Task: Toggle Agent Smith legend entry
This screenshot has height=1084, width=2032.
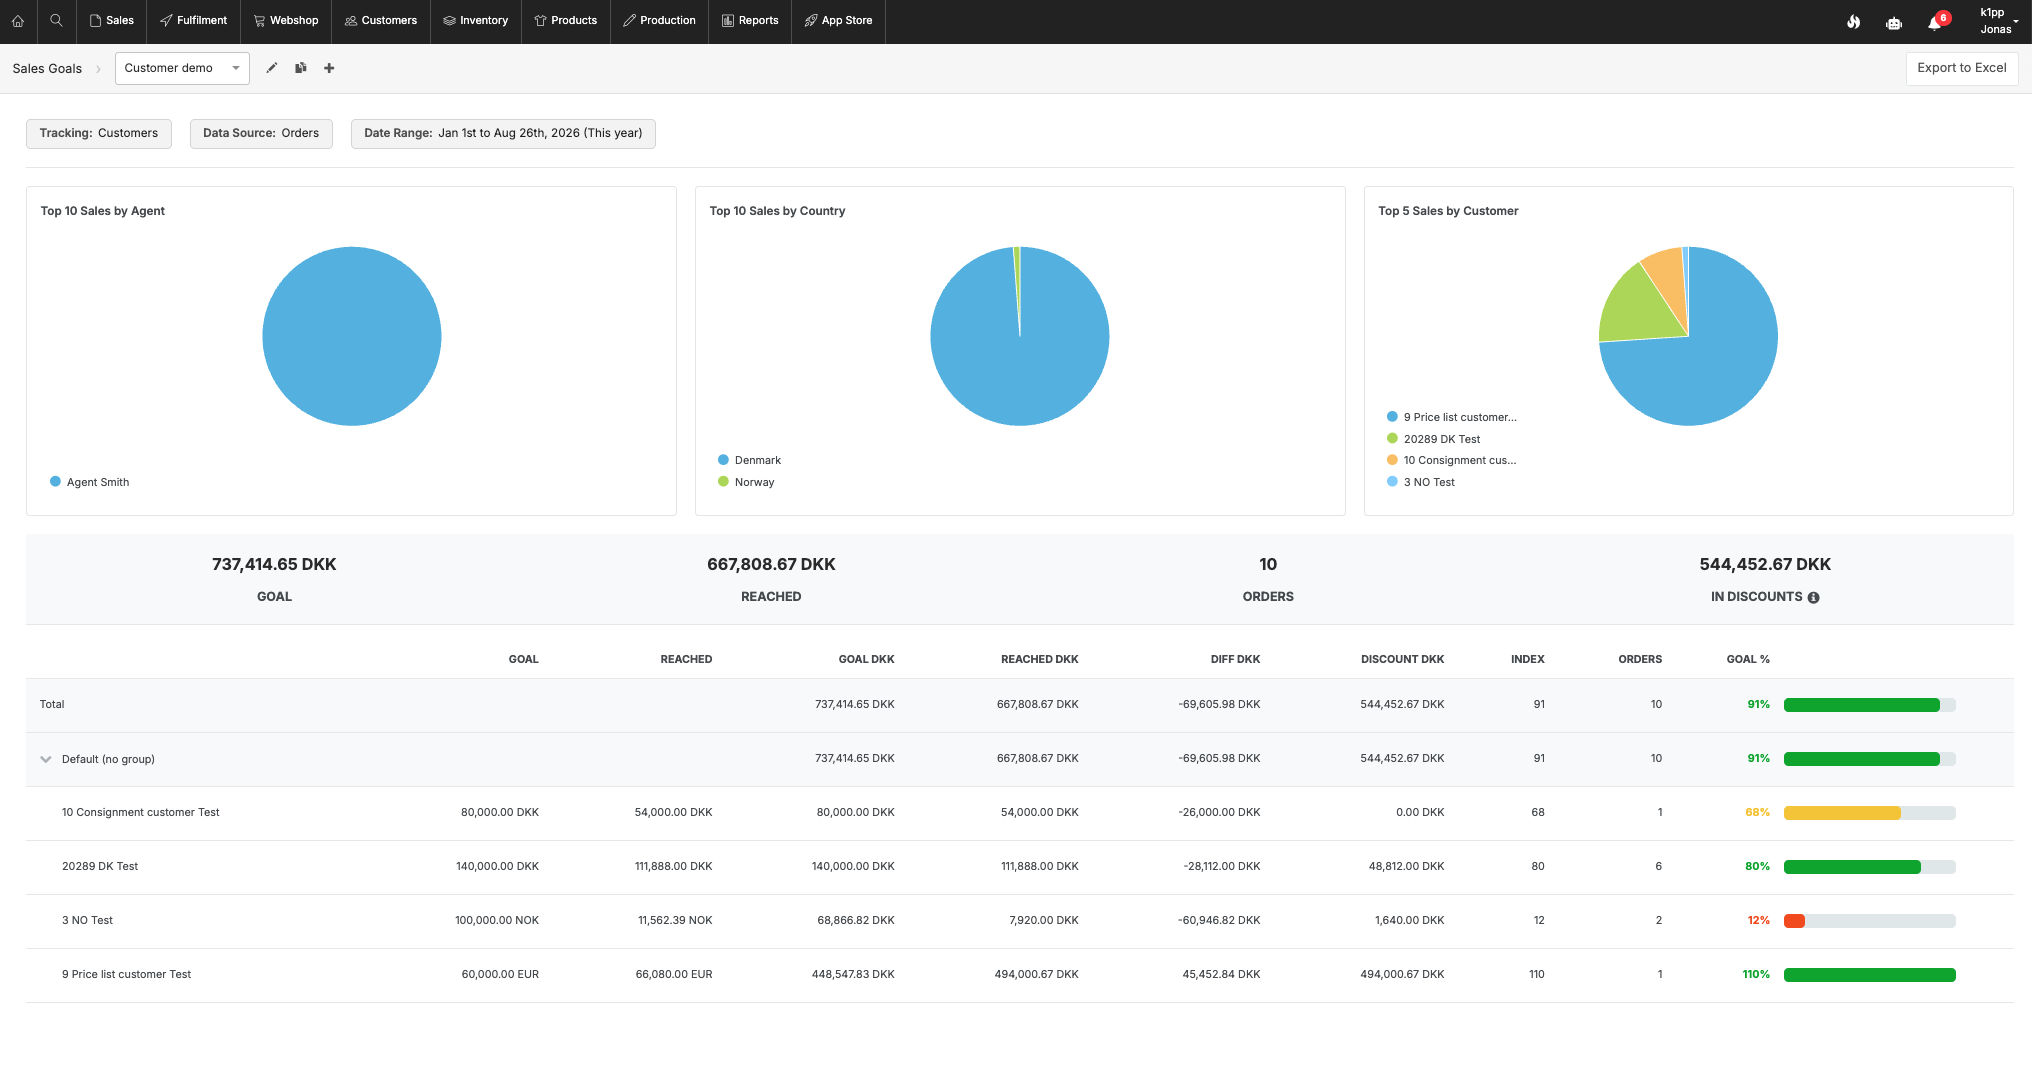Action: (89, 482)
